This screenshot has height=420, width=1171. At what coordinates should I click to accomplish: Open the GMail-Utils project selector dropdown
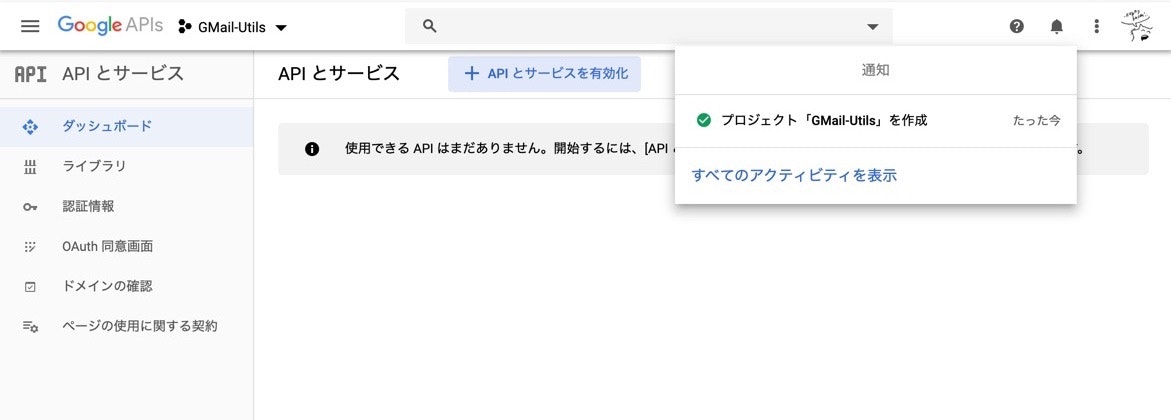232,28
